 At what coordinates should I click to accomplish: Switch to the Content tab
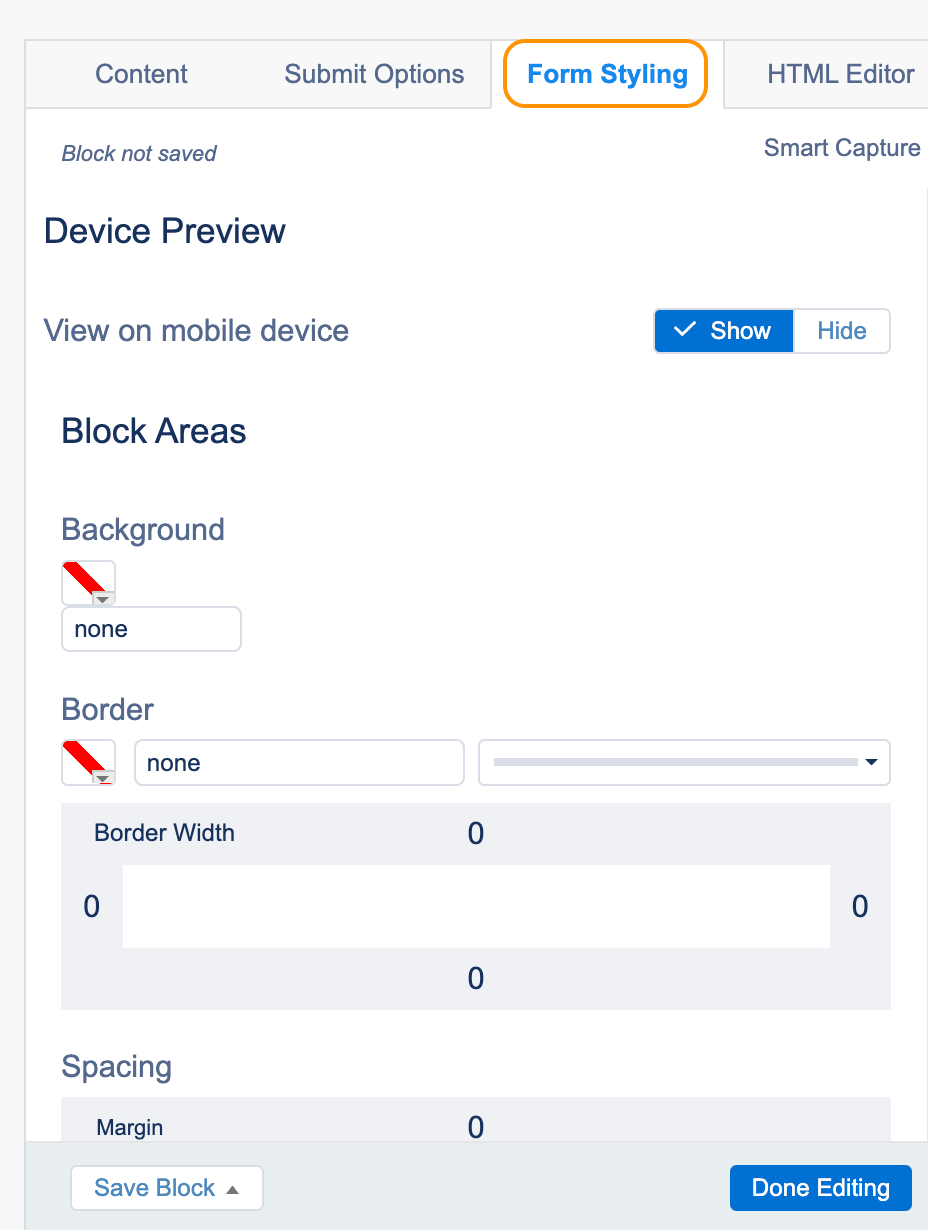[142, 74]
